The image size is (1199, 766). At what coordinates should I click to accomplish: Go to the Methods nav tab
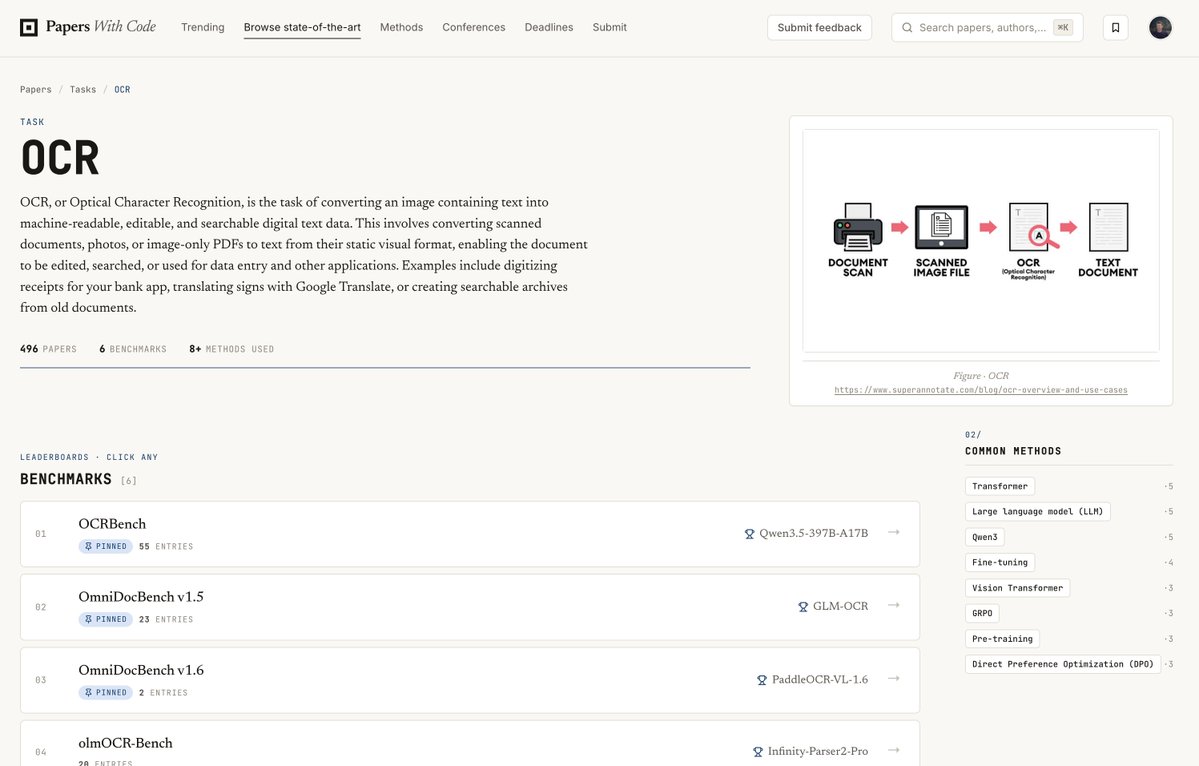click(x=401, y=28)
